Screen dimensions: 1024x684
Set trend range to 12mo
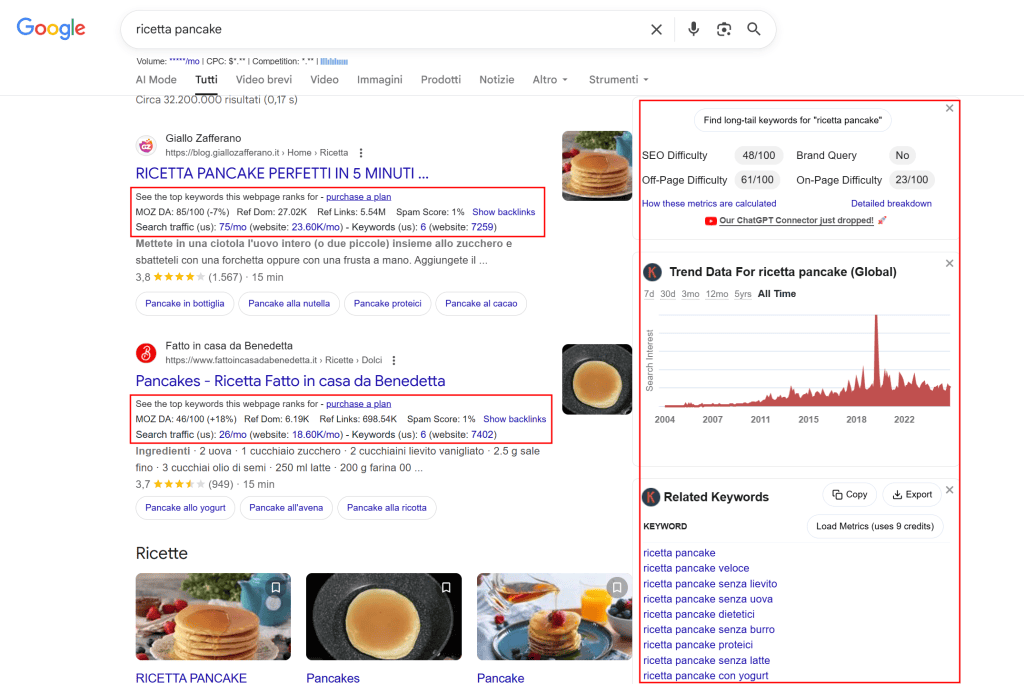[x=717, y=294]
